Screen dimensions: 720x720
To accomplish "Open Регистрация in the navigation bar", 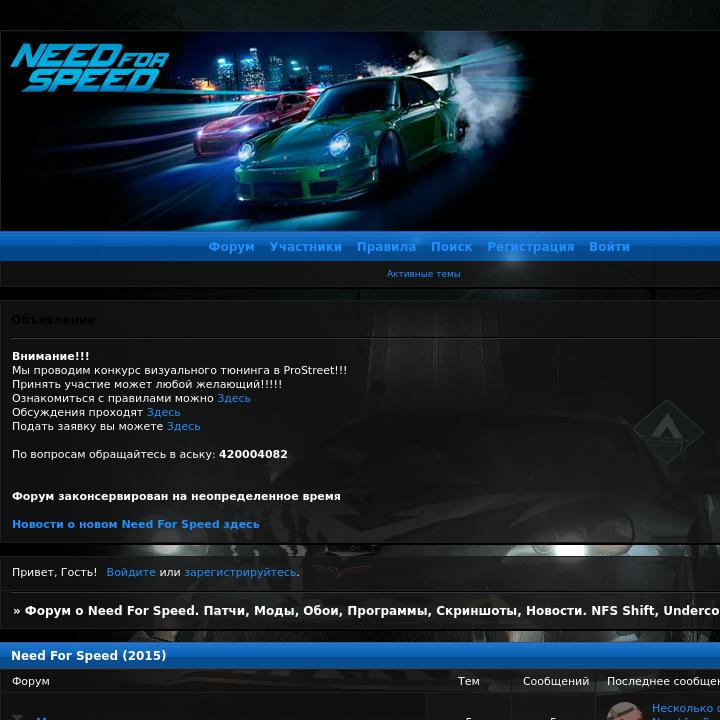I will 531,247.
